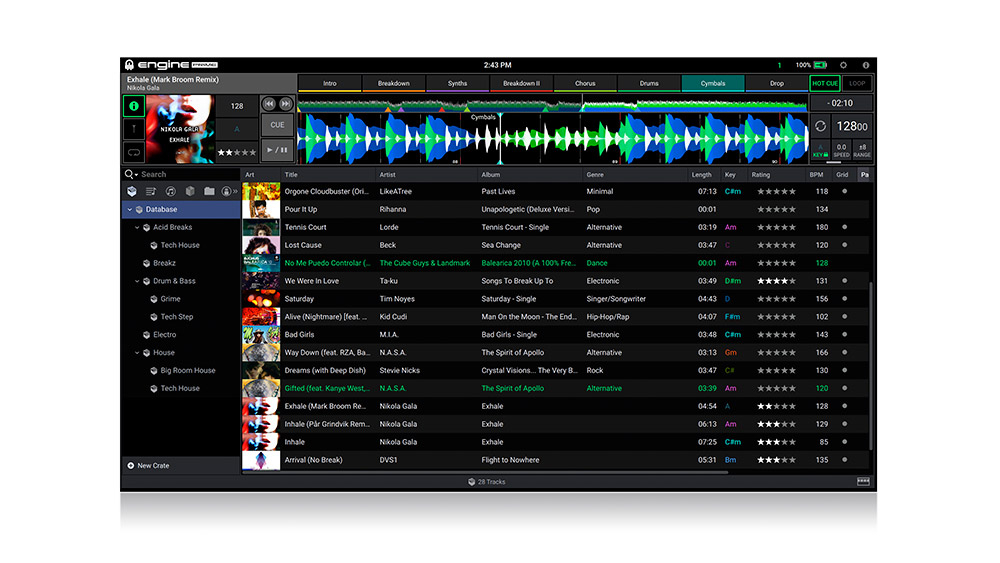Click the time remaining -02:10 display

click(841, 103)
